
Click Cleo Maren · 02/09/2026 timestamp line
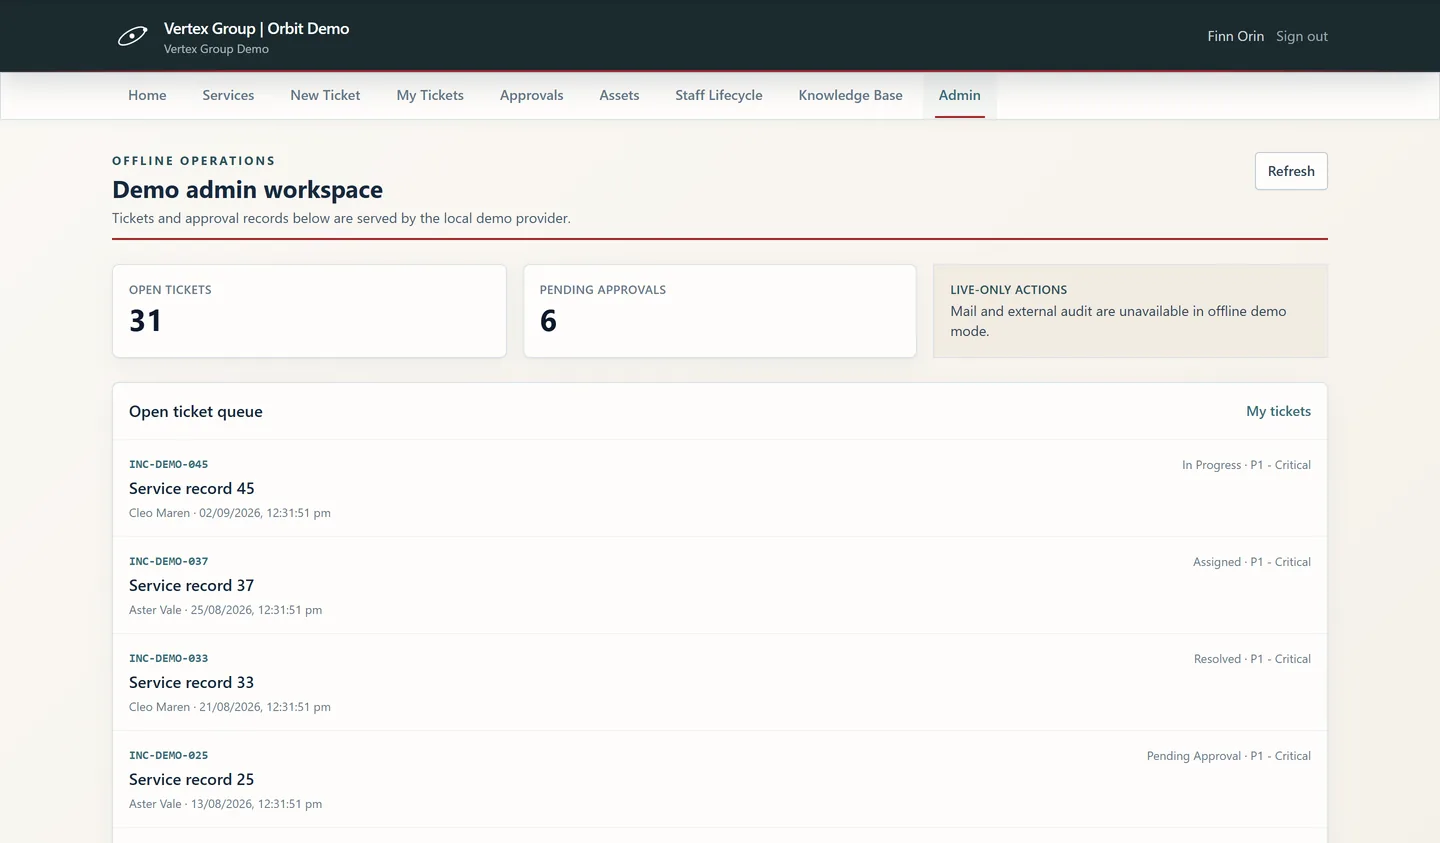(230, 513)
